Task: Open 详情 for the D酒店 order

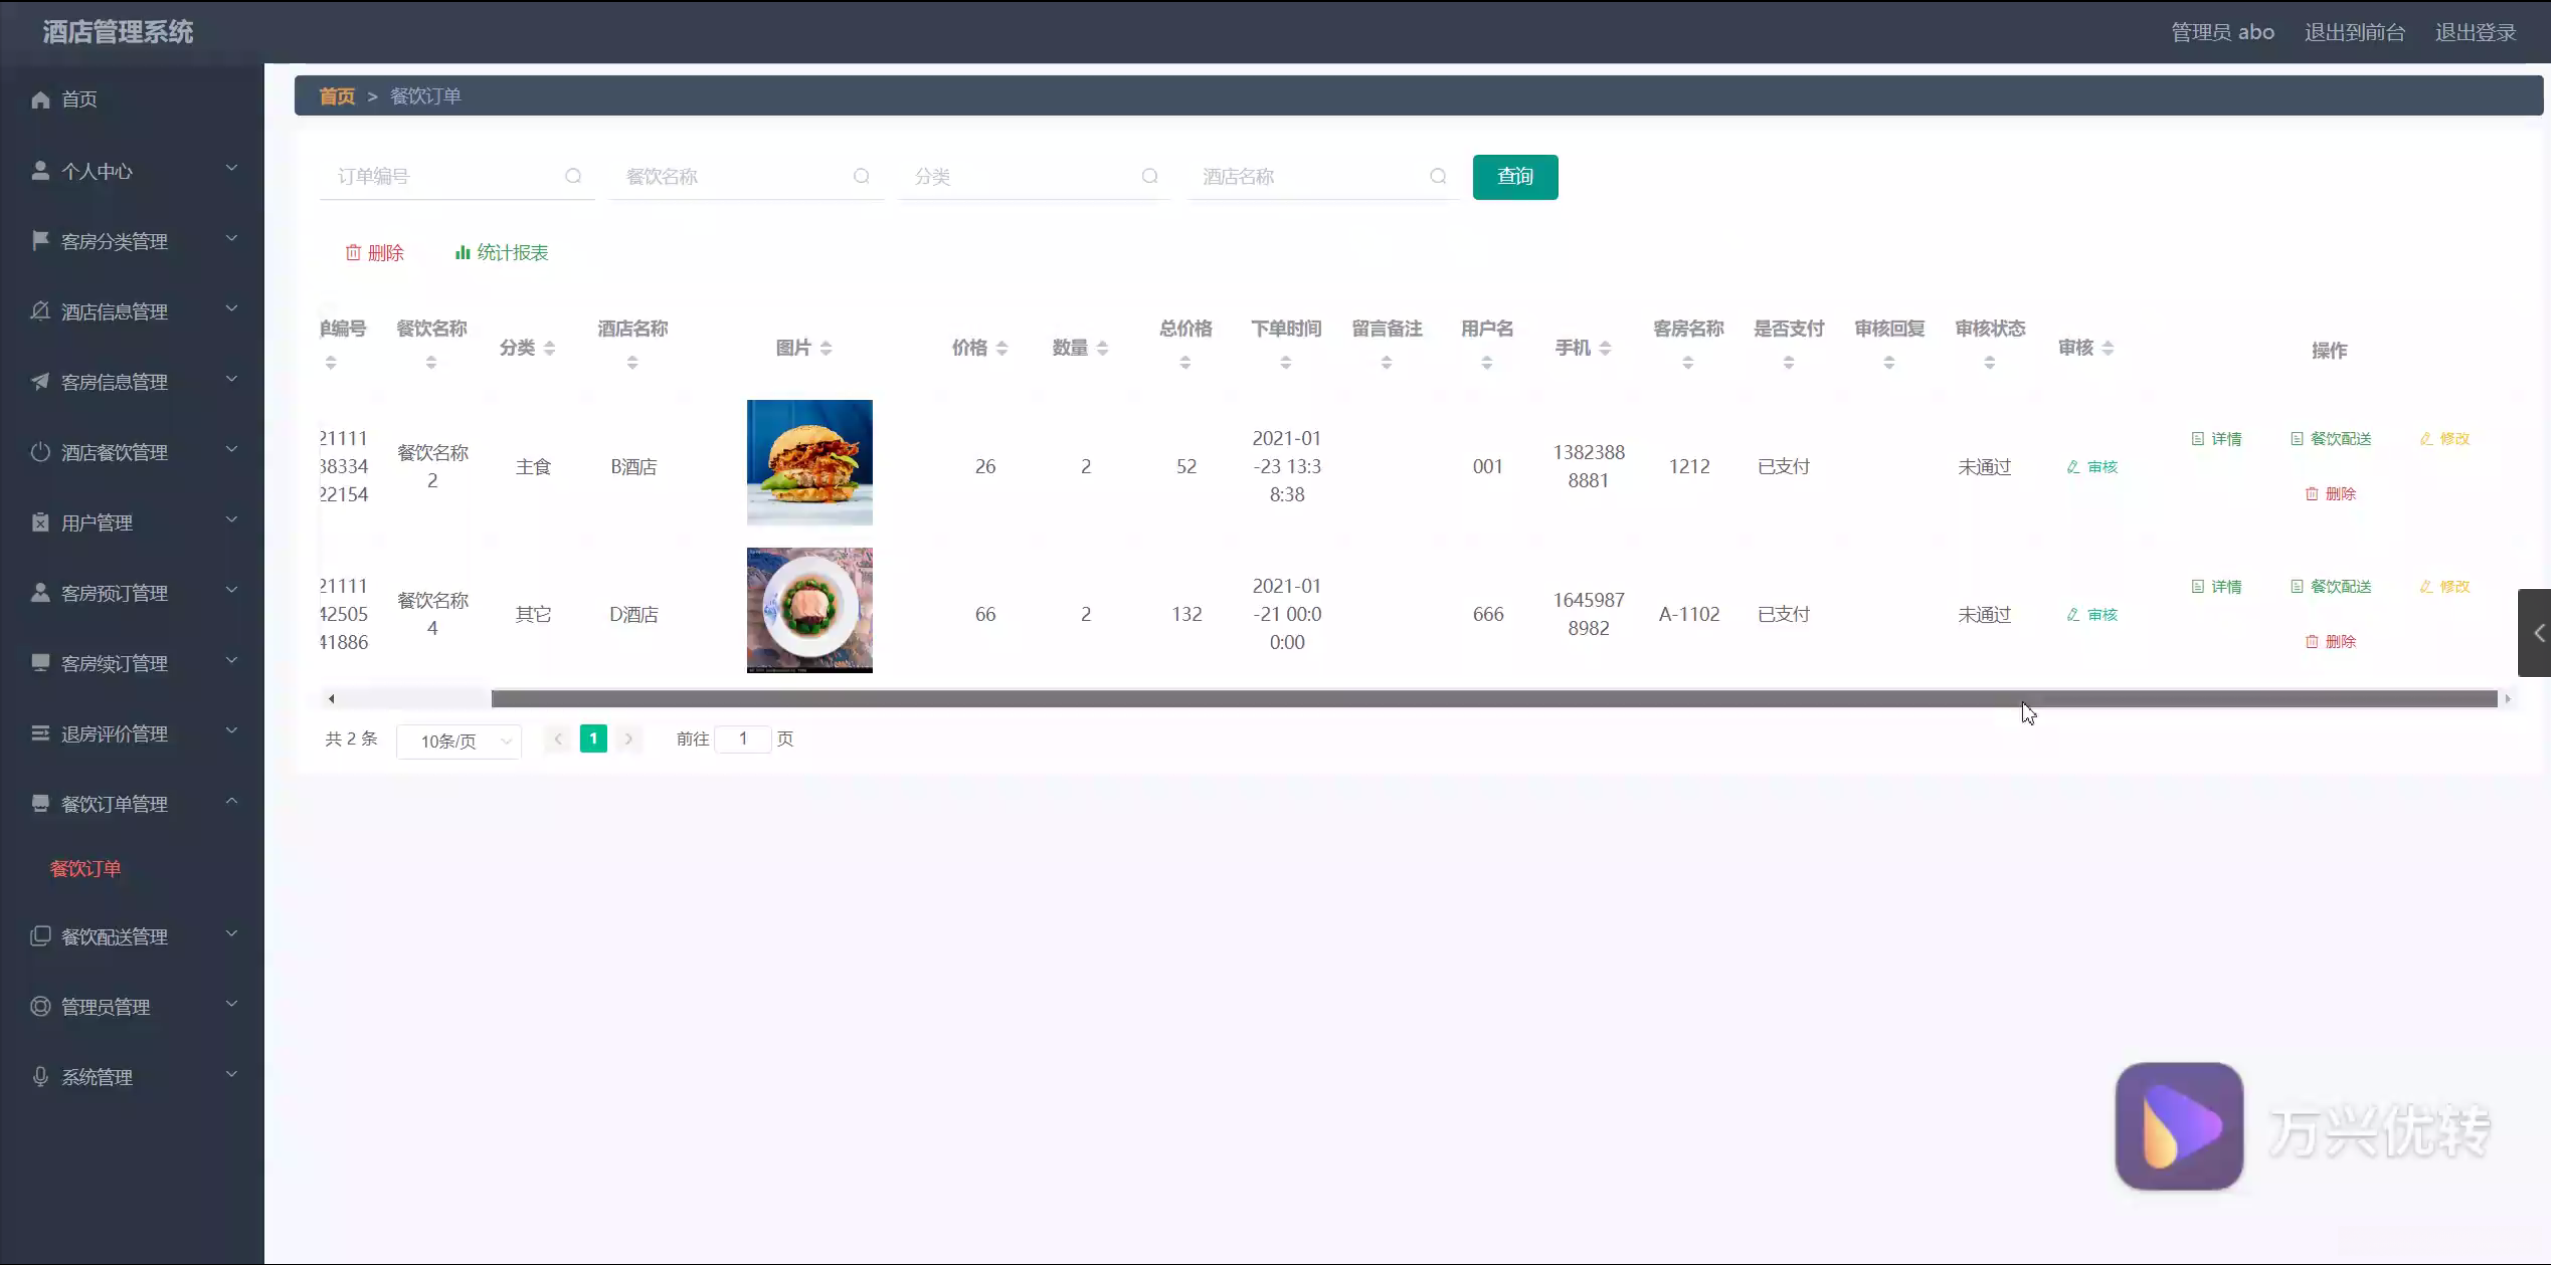Action: pyautogui.click(x=2216, y=587)
